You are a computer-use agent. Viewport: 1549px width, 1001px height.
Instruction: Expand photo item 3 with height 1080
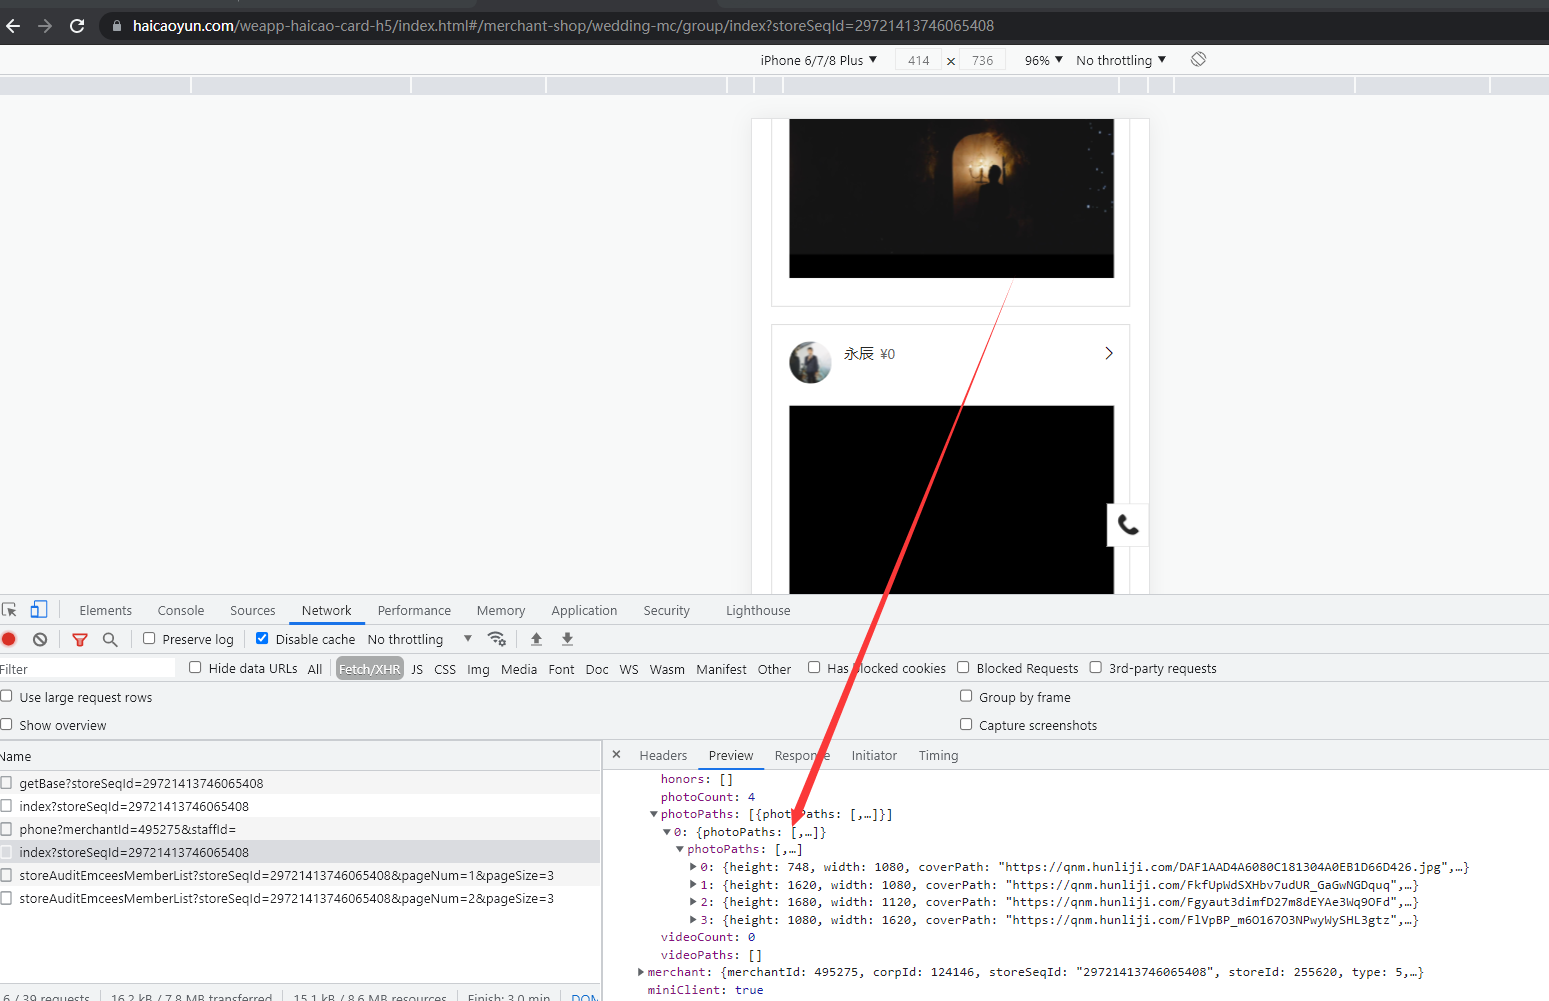(693, 920)
